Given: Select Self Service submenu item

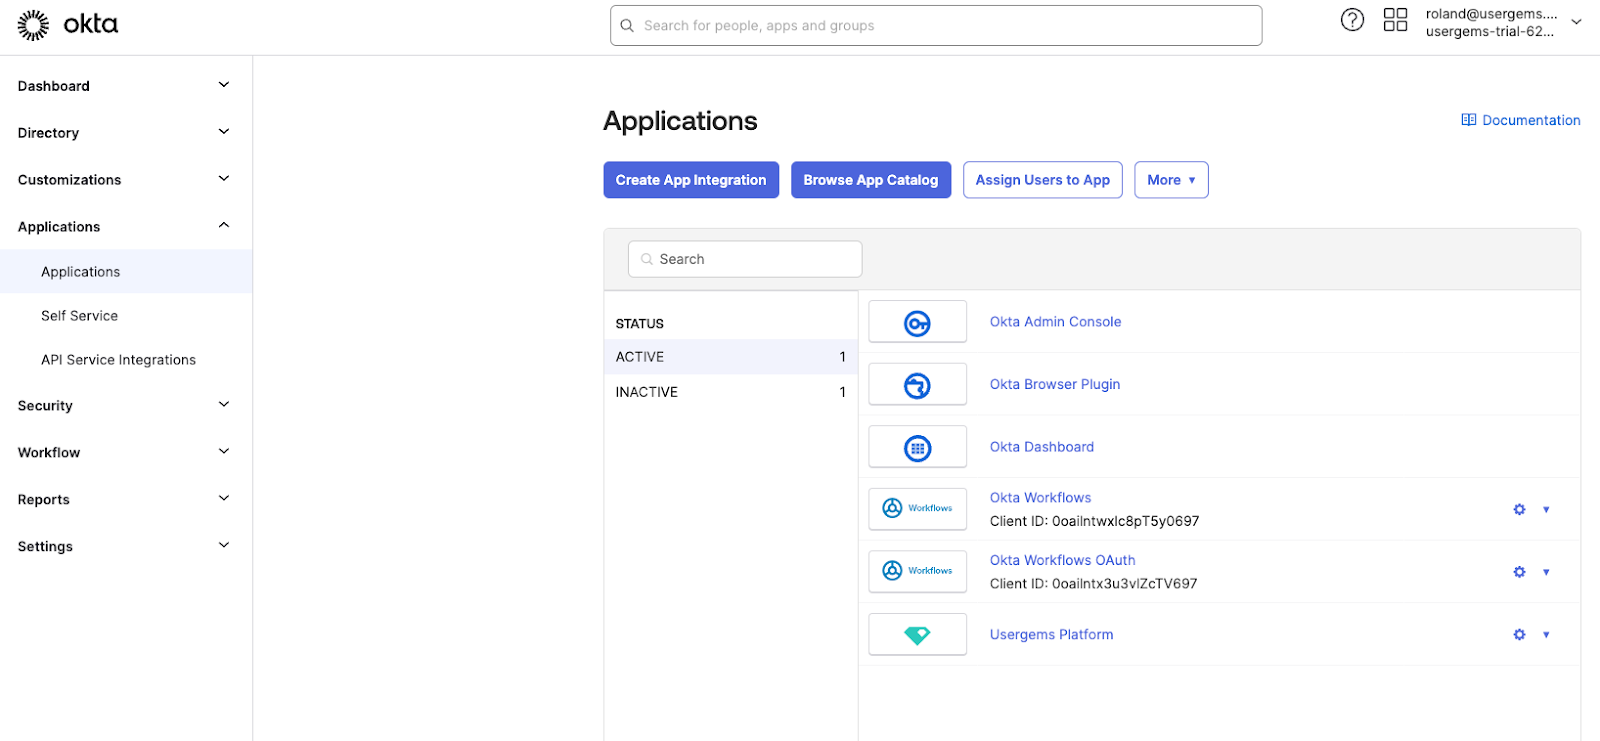Looking at the screenshot, I should click(x=126, y=316).
